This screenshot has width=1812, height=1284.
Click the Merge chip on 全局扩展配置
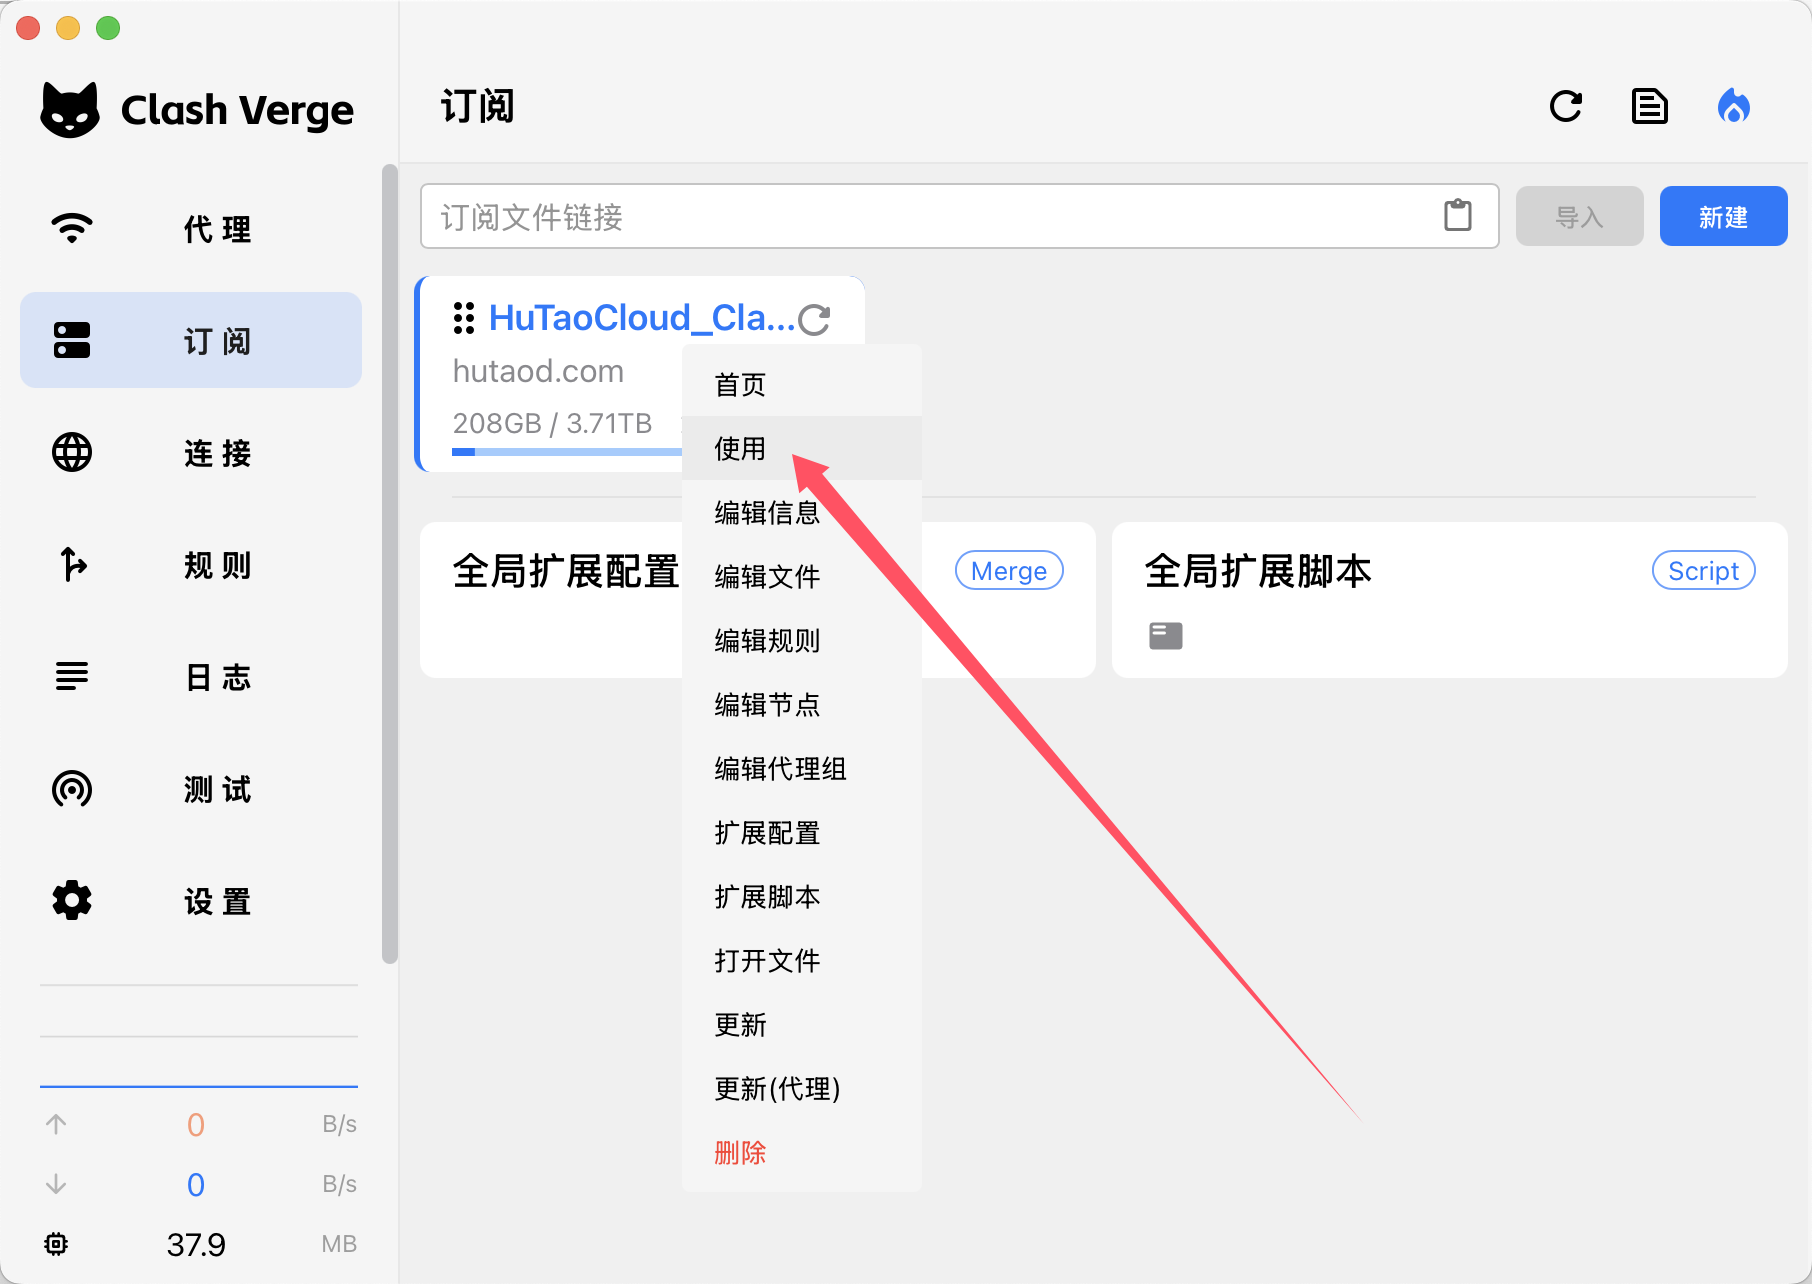click(x=1009, y=570)
